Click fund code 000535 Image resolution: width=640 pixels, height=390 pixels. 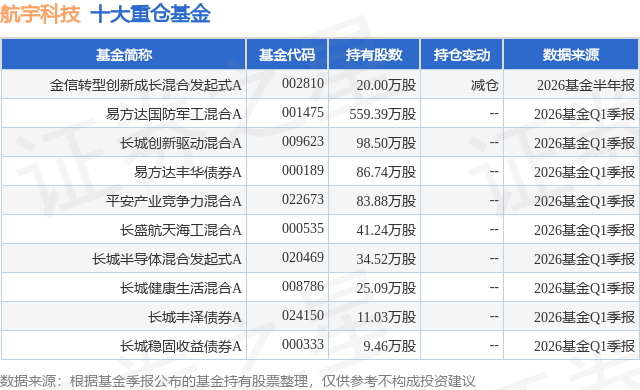[302, 228]
